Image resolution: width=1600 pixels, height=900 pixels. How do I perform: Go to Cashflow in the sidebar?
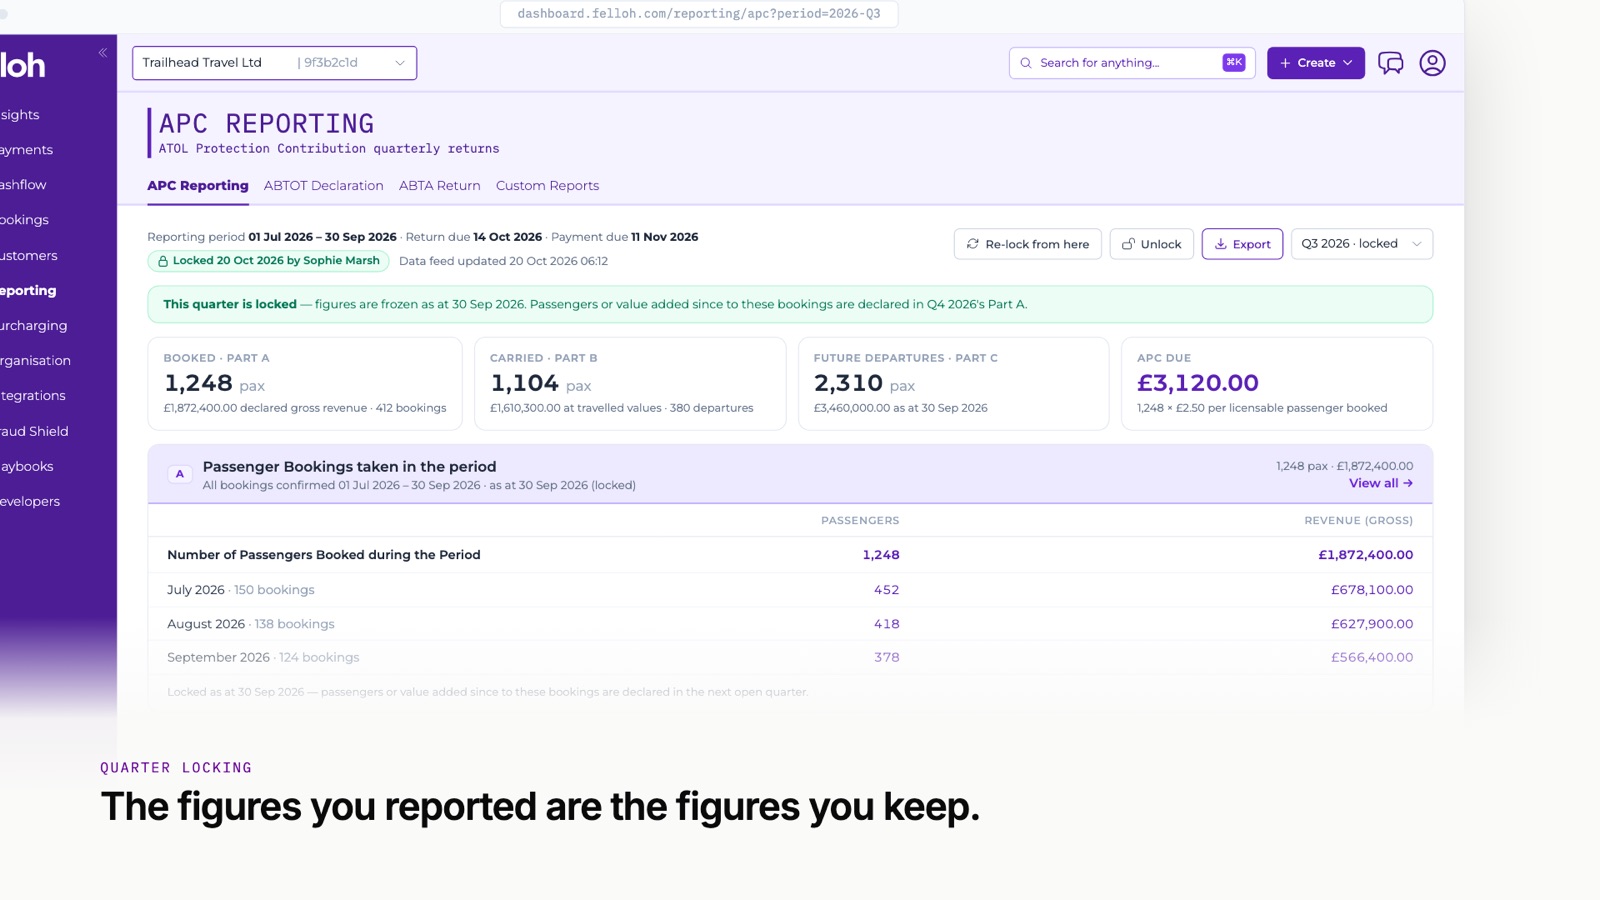tap(24, 185)
